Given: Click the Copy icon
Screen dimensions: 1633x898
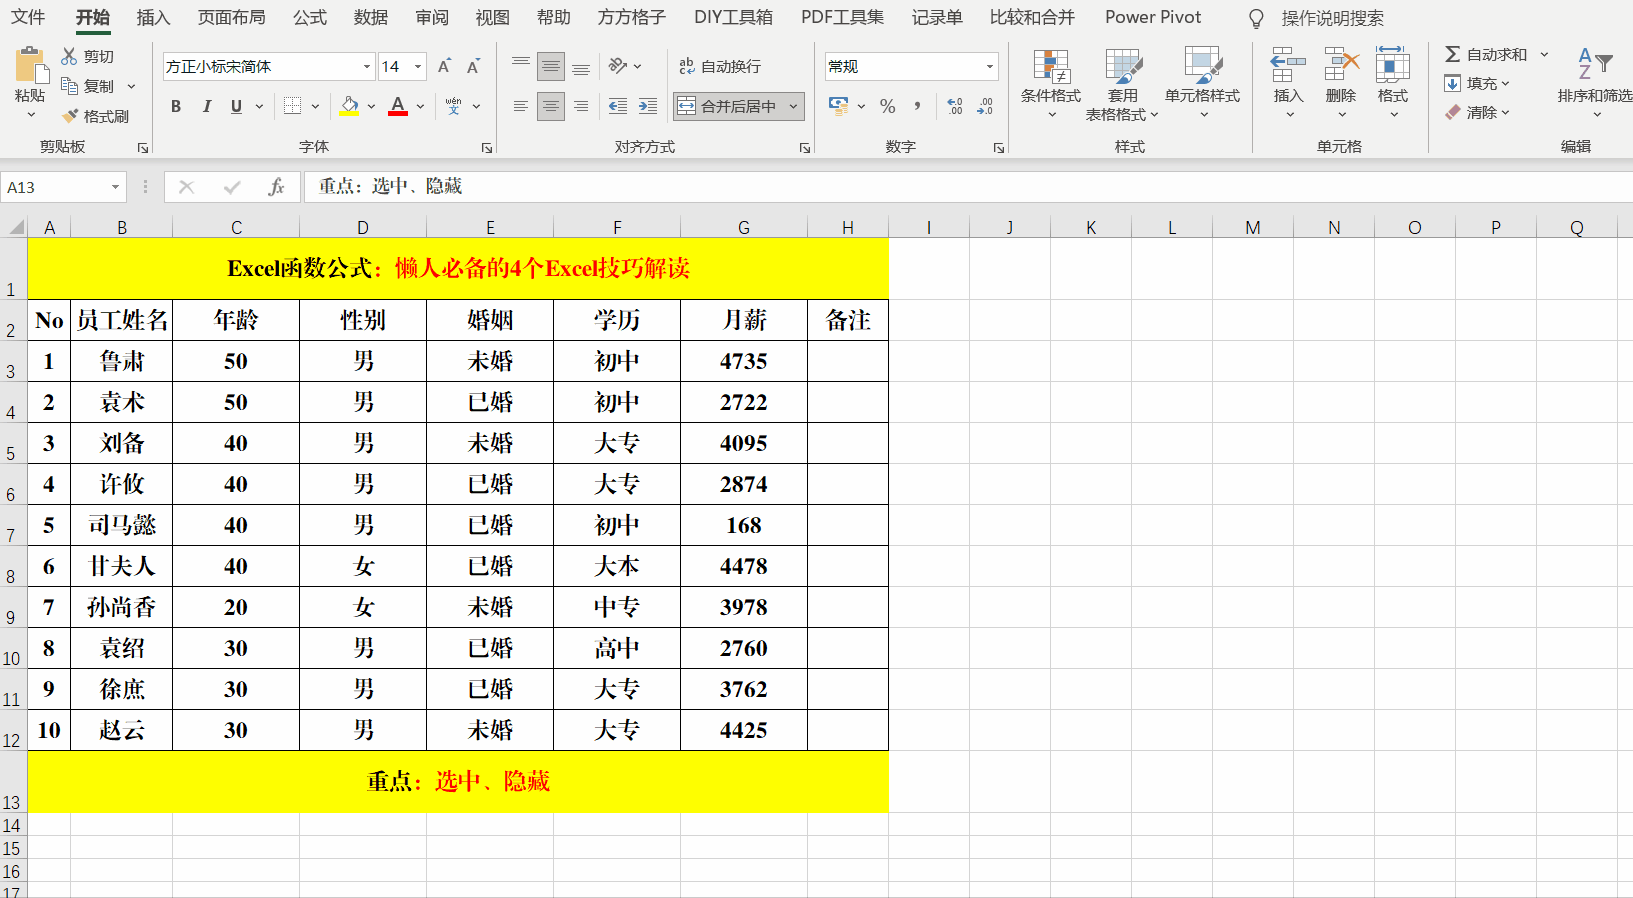Looking at the screenshot, I should pos(69,86).
